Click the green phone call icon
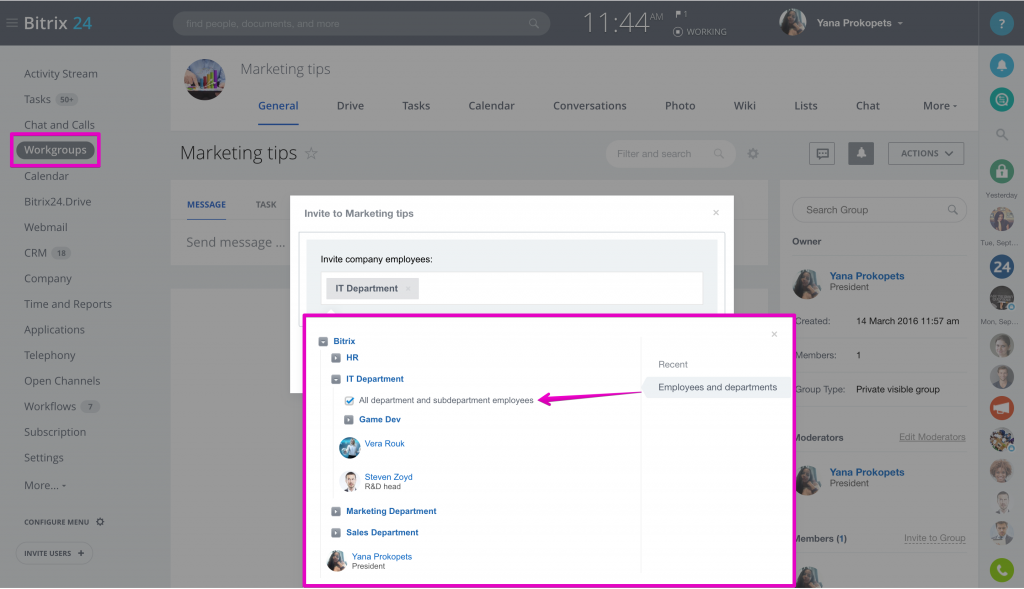Screen dimensions: 1024x589 [1001, 570]
